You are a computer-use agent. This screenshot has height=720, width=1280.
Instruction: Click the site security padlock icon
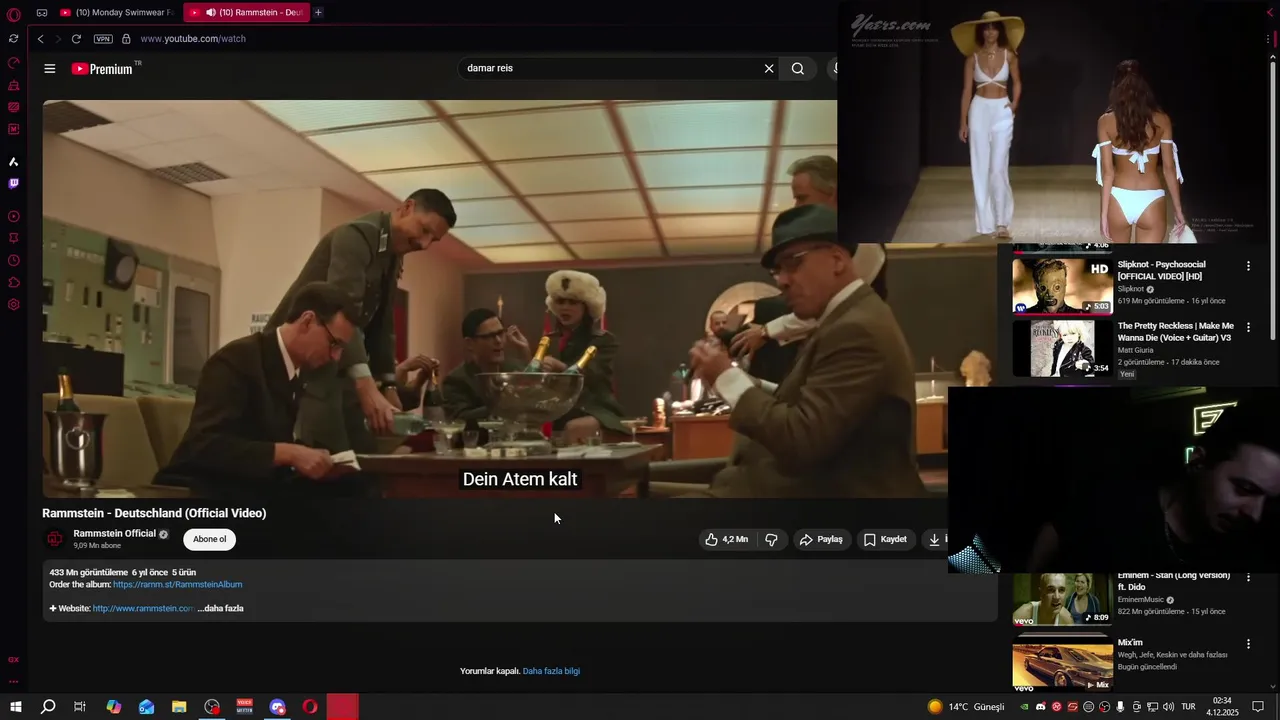point(126,39)
